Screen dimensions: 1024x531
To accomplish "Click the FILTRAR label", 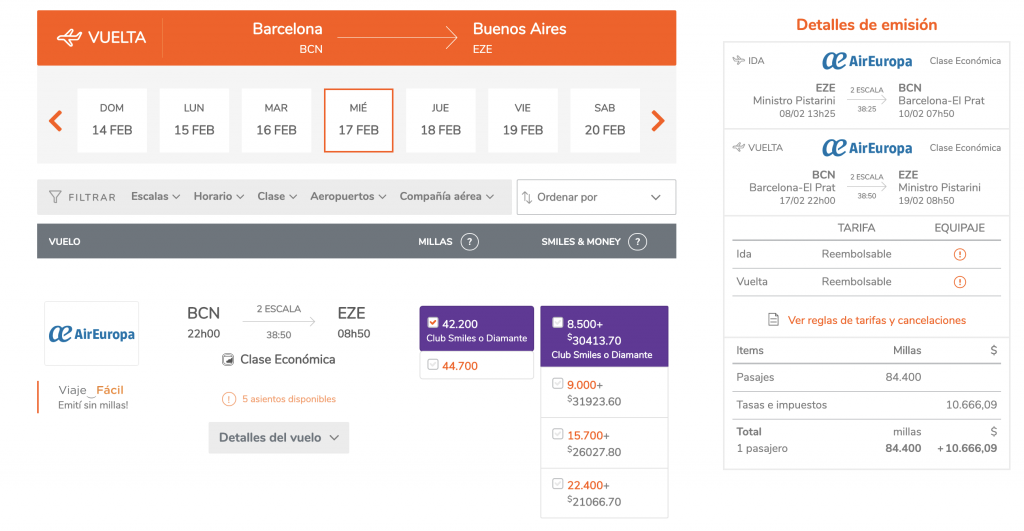I will tap(92, 197).
